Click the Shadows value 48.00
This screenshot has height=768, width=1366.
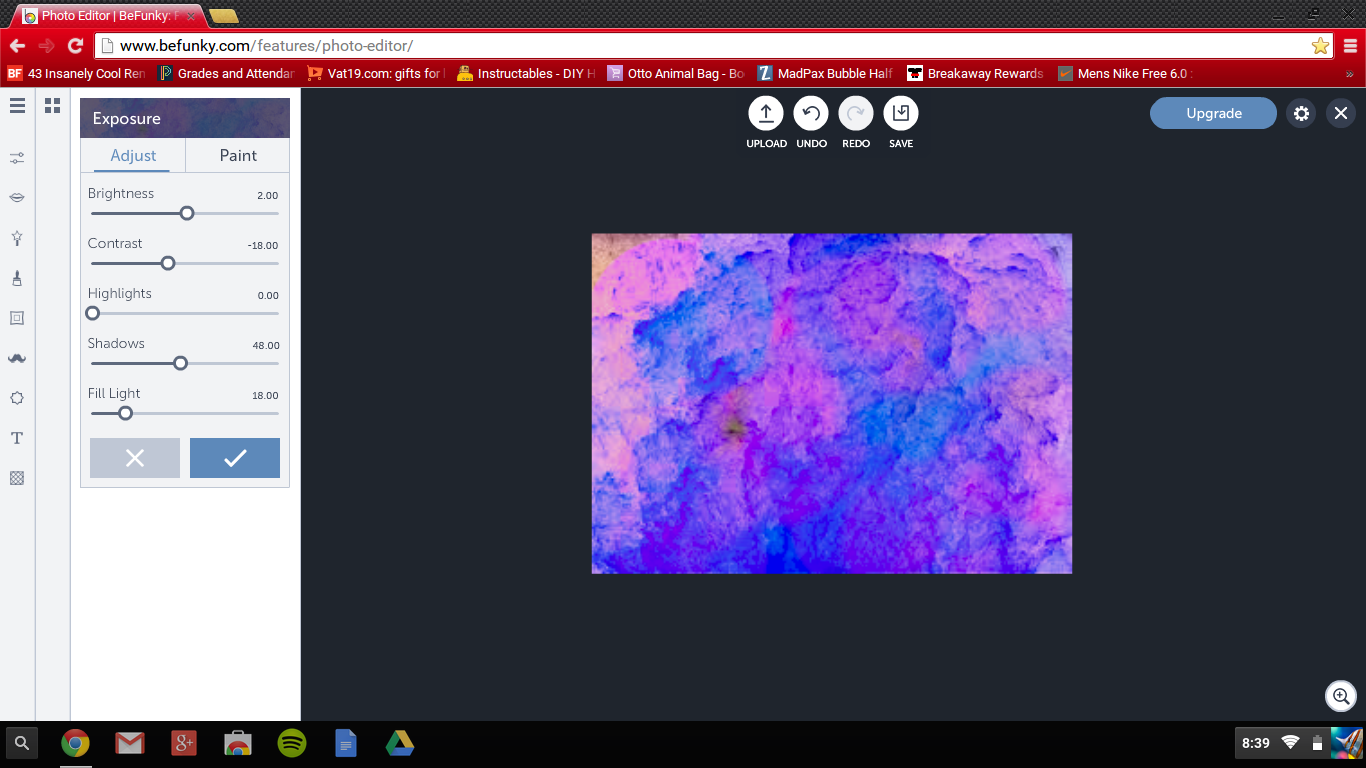pos(266,346)
